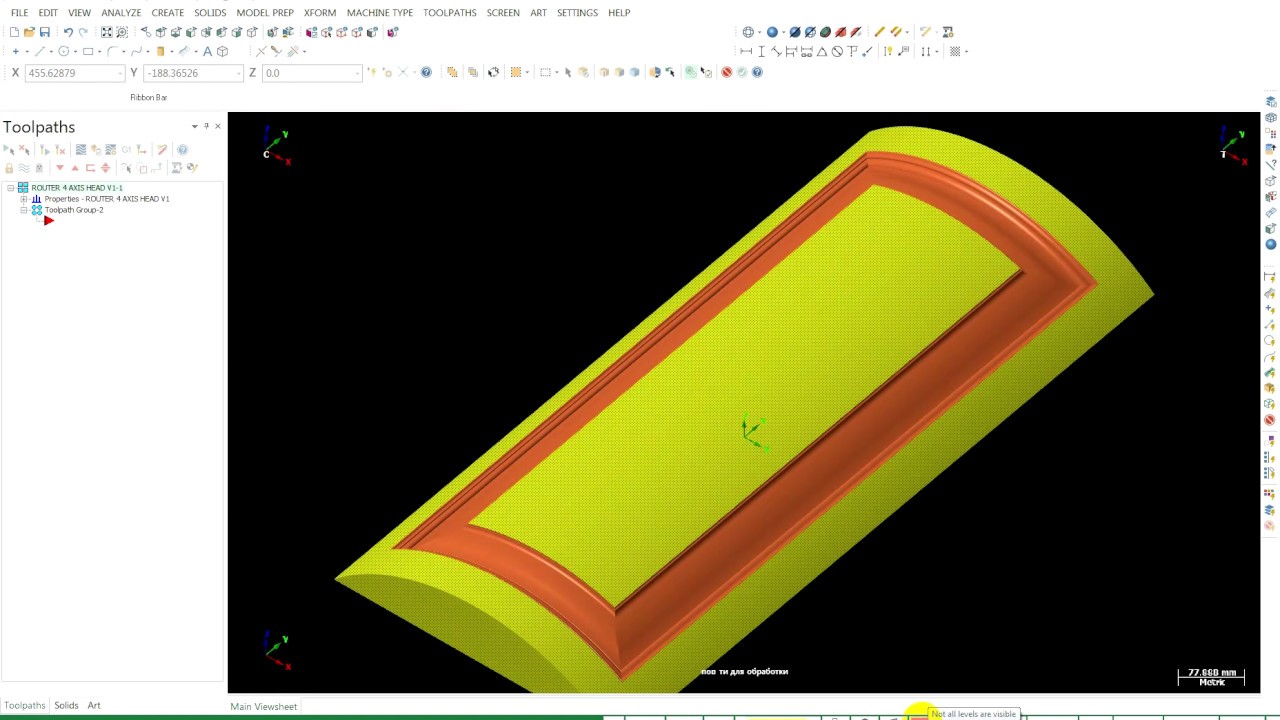Image resolution: width=1280 pixels, height=720 pixels.
Task: Select the Create rectangle tool
Action: click(x=88, y=51)
